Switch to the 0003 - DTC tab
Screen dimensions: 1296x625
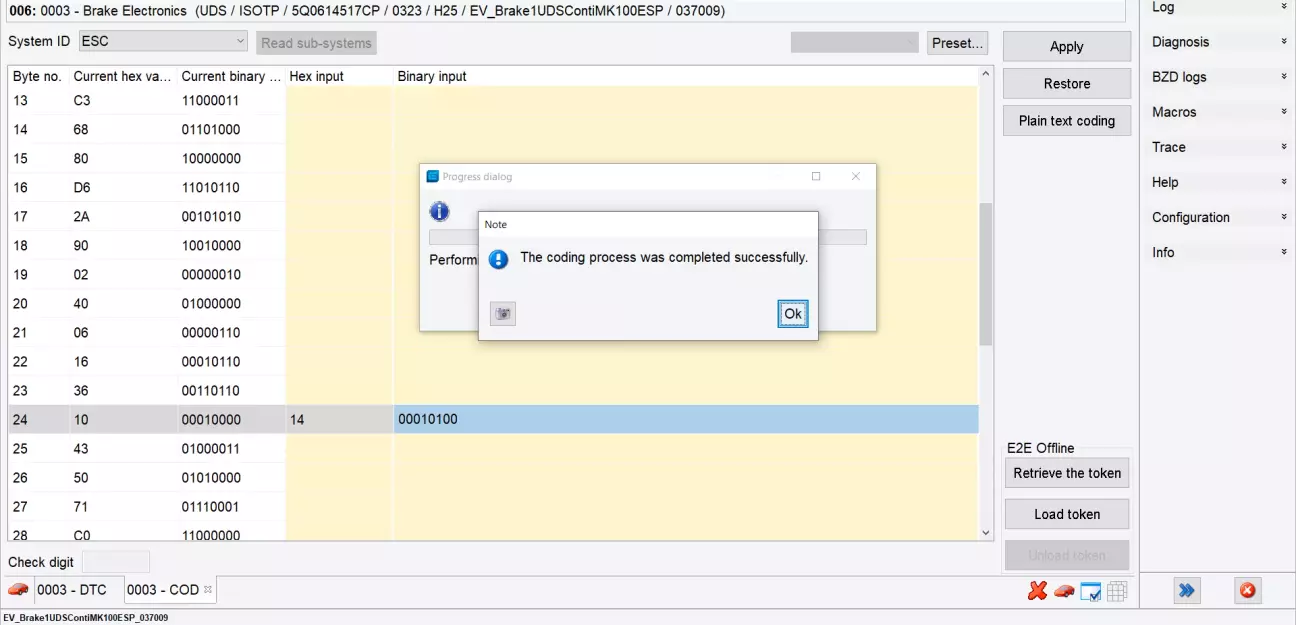tap(72, 590)
